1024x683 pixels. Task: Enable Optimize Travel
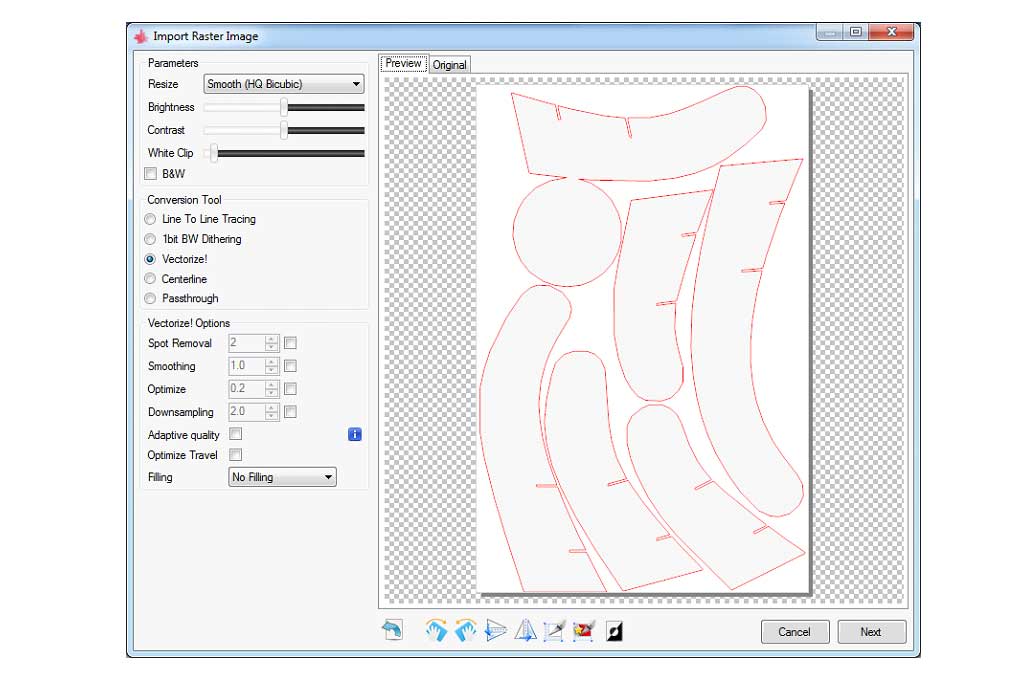(236, 455)
